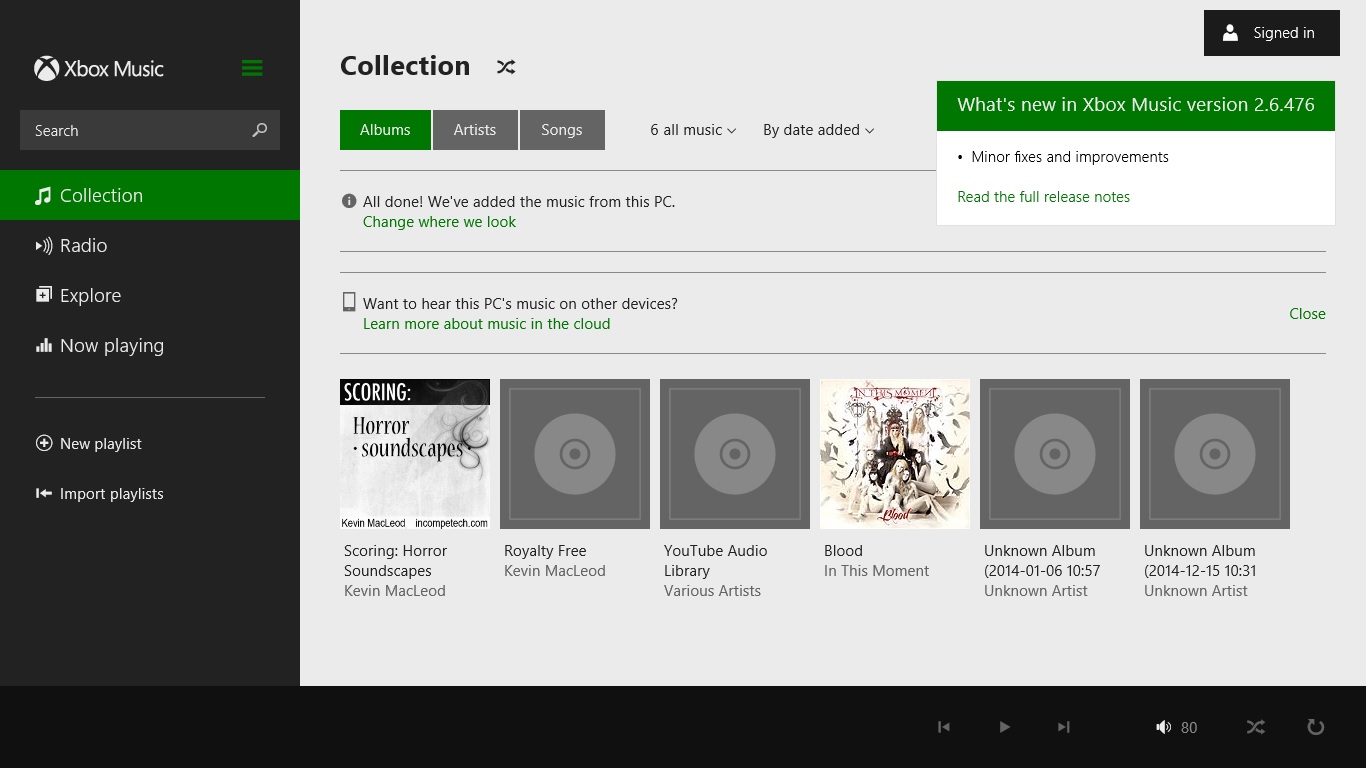The image size is (1366, 768).
Task: Skip to next track
Action: [1063, 727]
